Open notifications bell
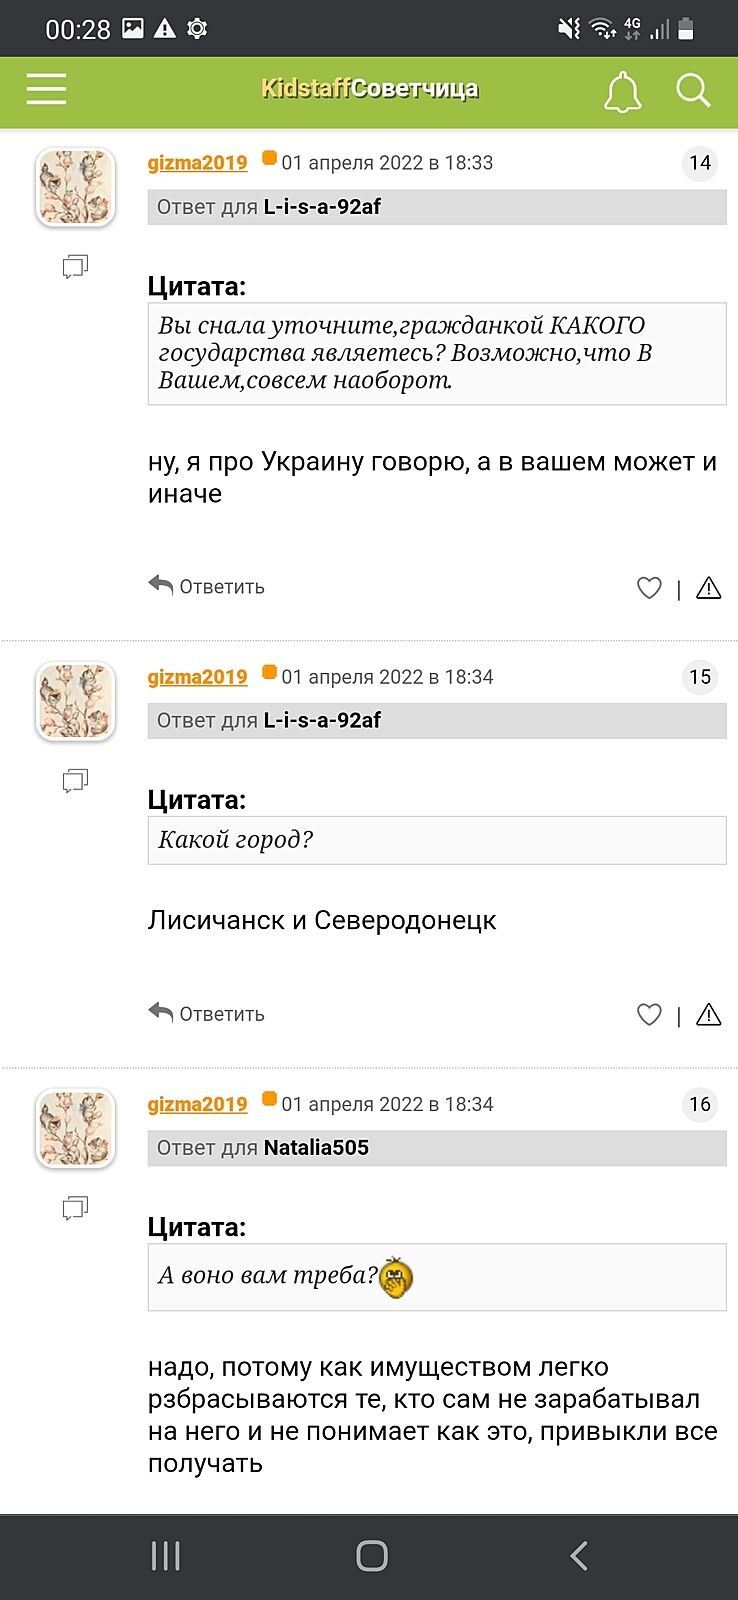Image resolution: width=738 pixels, height=1600 pixels. (x=622, y=91)
